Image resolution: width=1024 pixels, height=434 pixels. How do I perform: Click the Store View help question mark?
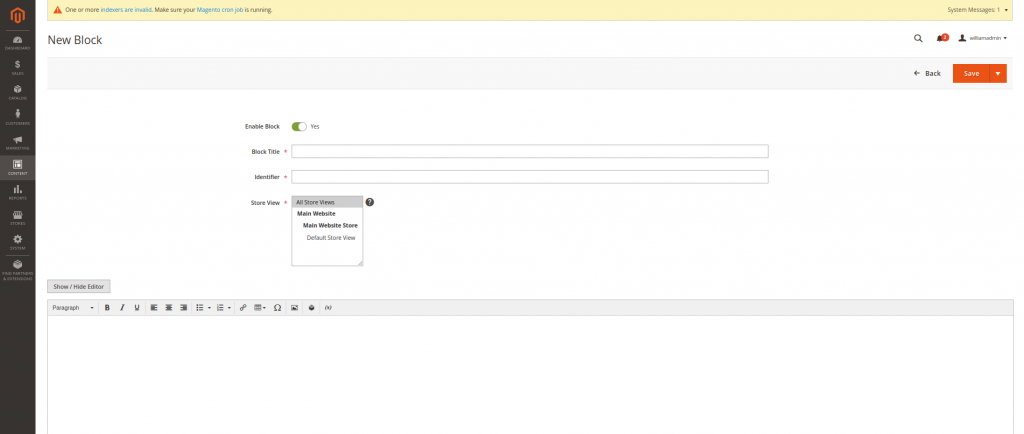tap(370, 202)
